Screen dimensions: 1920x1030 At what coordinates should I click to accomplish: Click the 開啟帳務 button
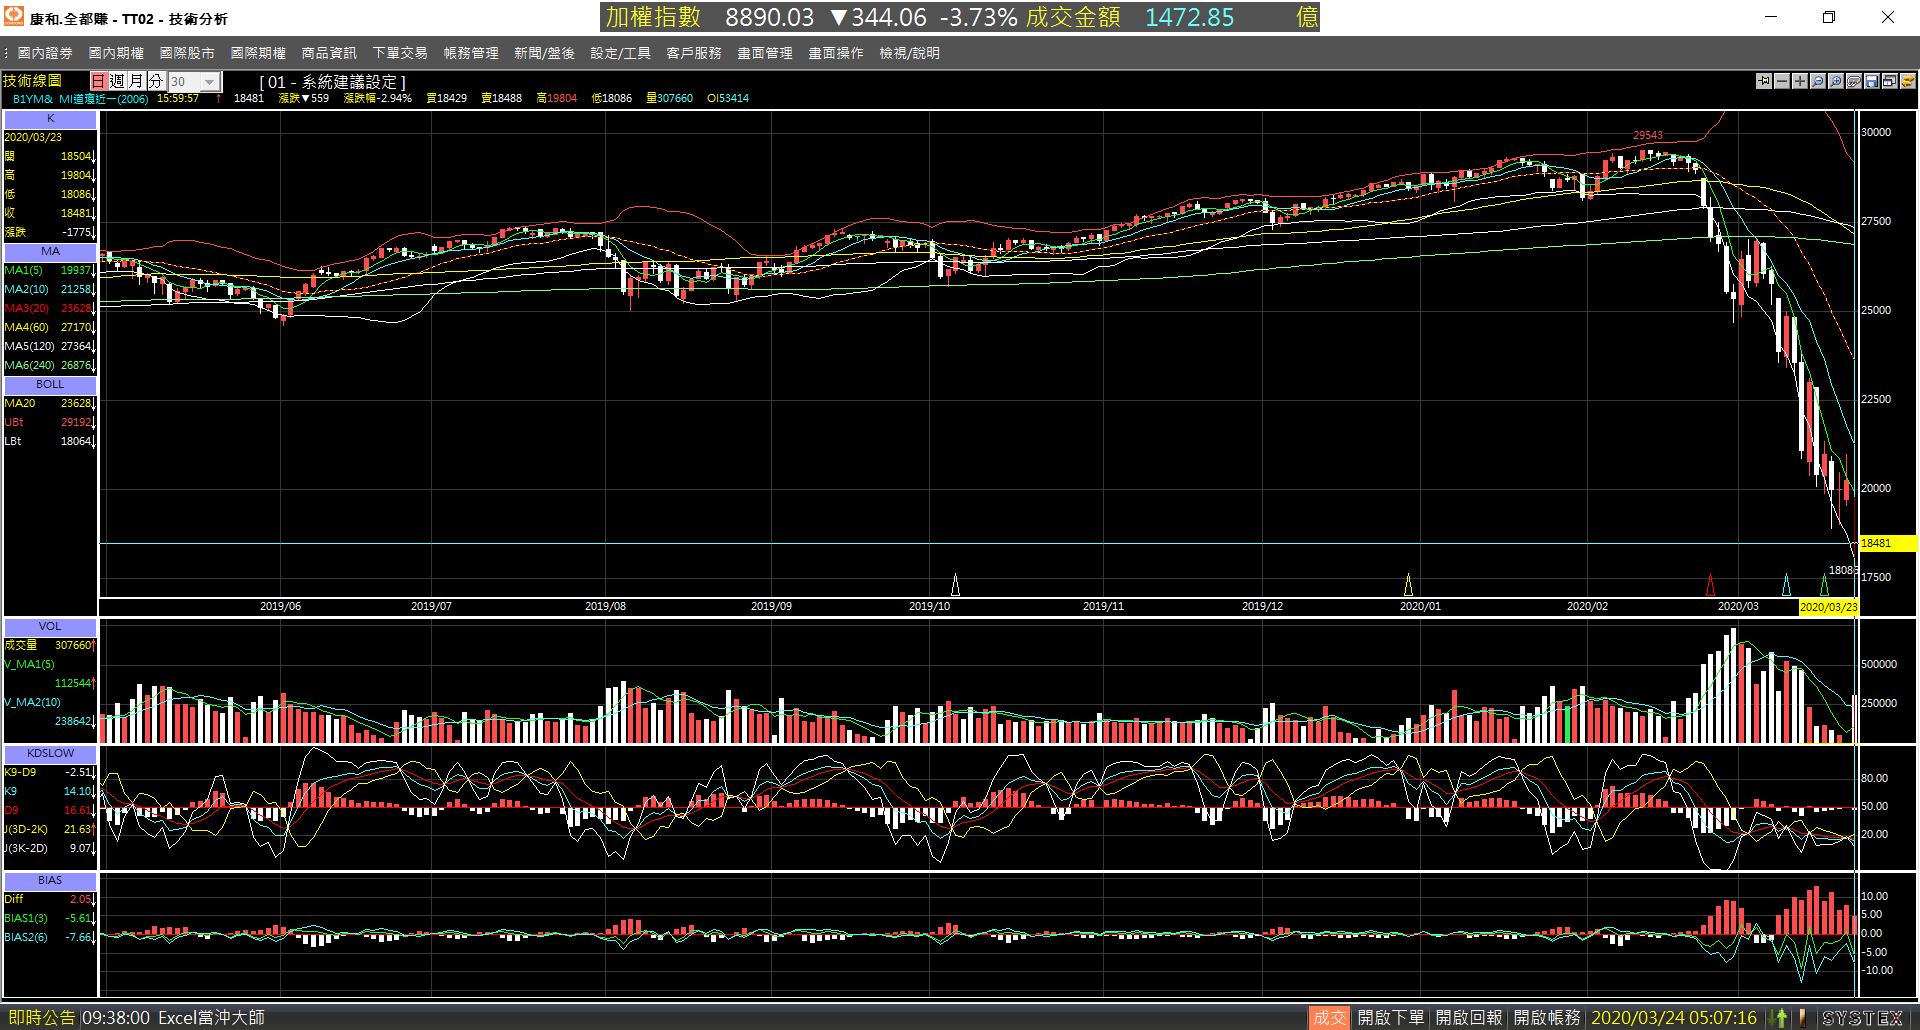click(1546, 1018)
